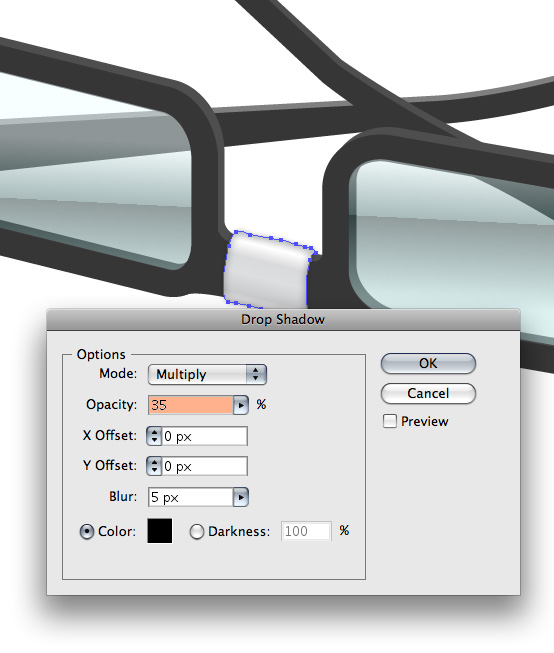Image resolution: width=554 pixels, height=653 pixels.
Task: Click the Y Offset text field
Action: coord(205,466)
